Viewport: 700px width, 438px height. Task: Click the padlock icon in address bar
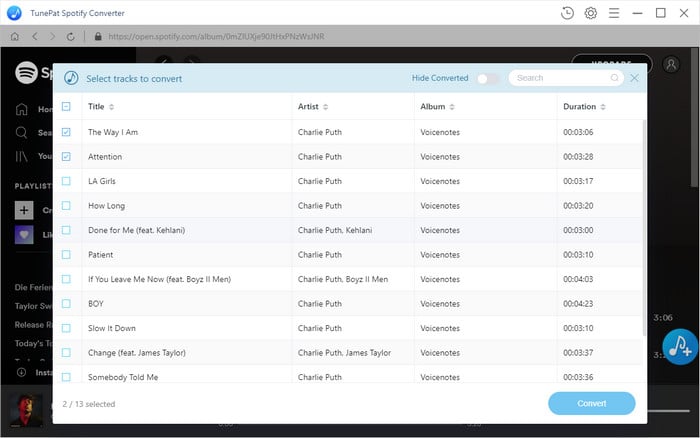(x=98, y=37)
